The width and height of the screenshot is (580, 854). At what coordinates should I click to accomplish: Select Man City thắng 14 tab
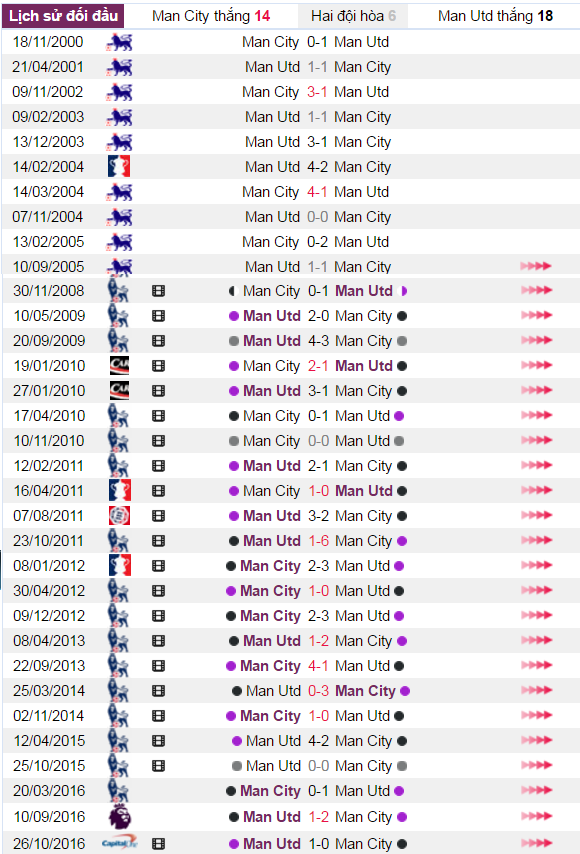(x=211, y=16)
